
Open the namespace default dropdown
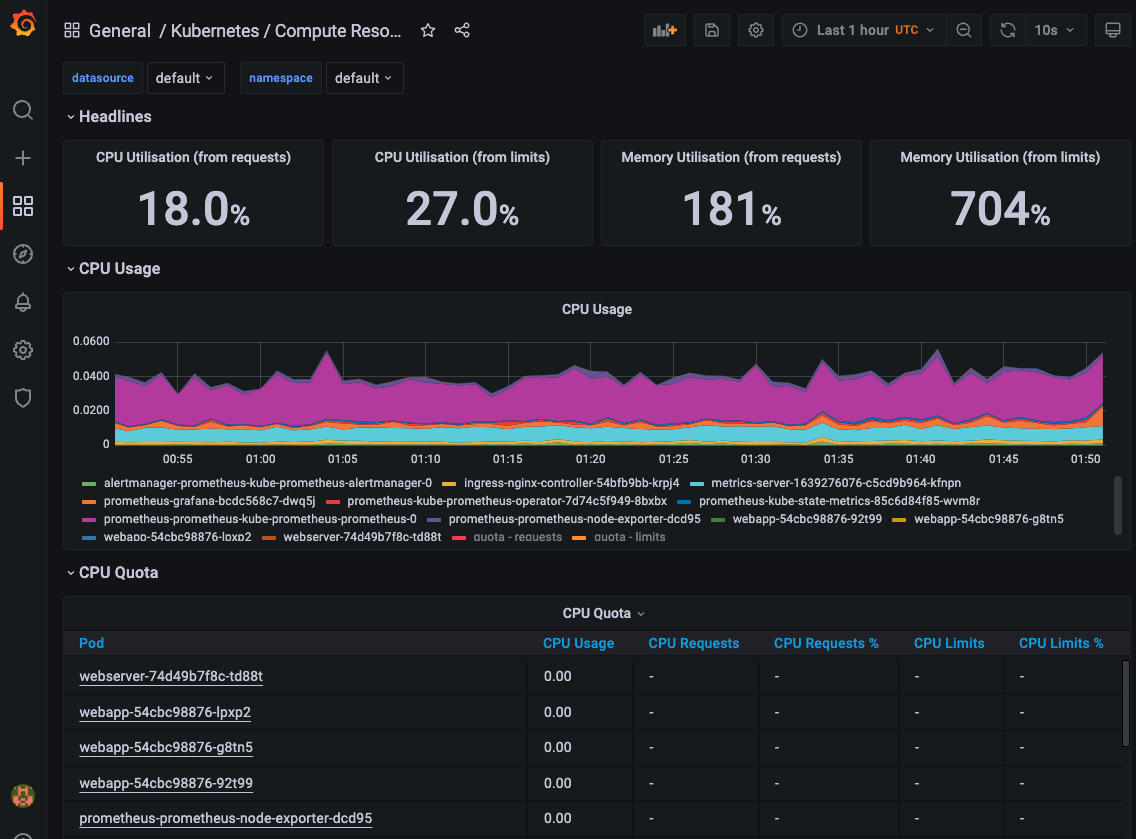pyautogui.click(x=364, y=77)
